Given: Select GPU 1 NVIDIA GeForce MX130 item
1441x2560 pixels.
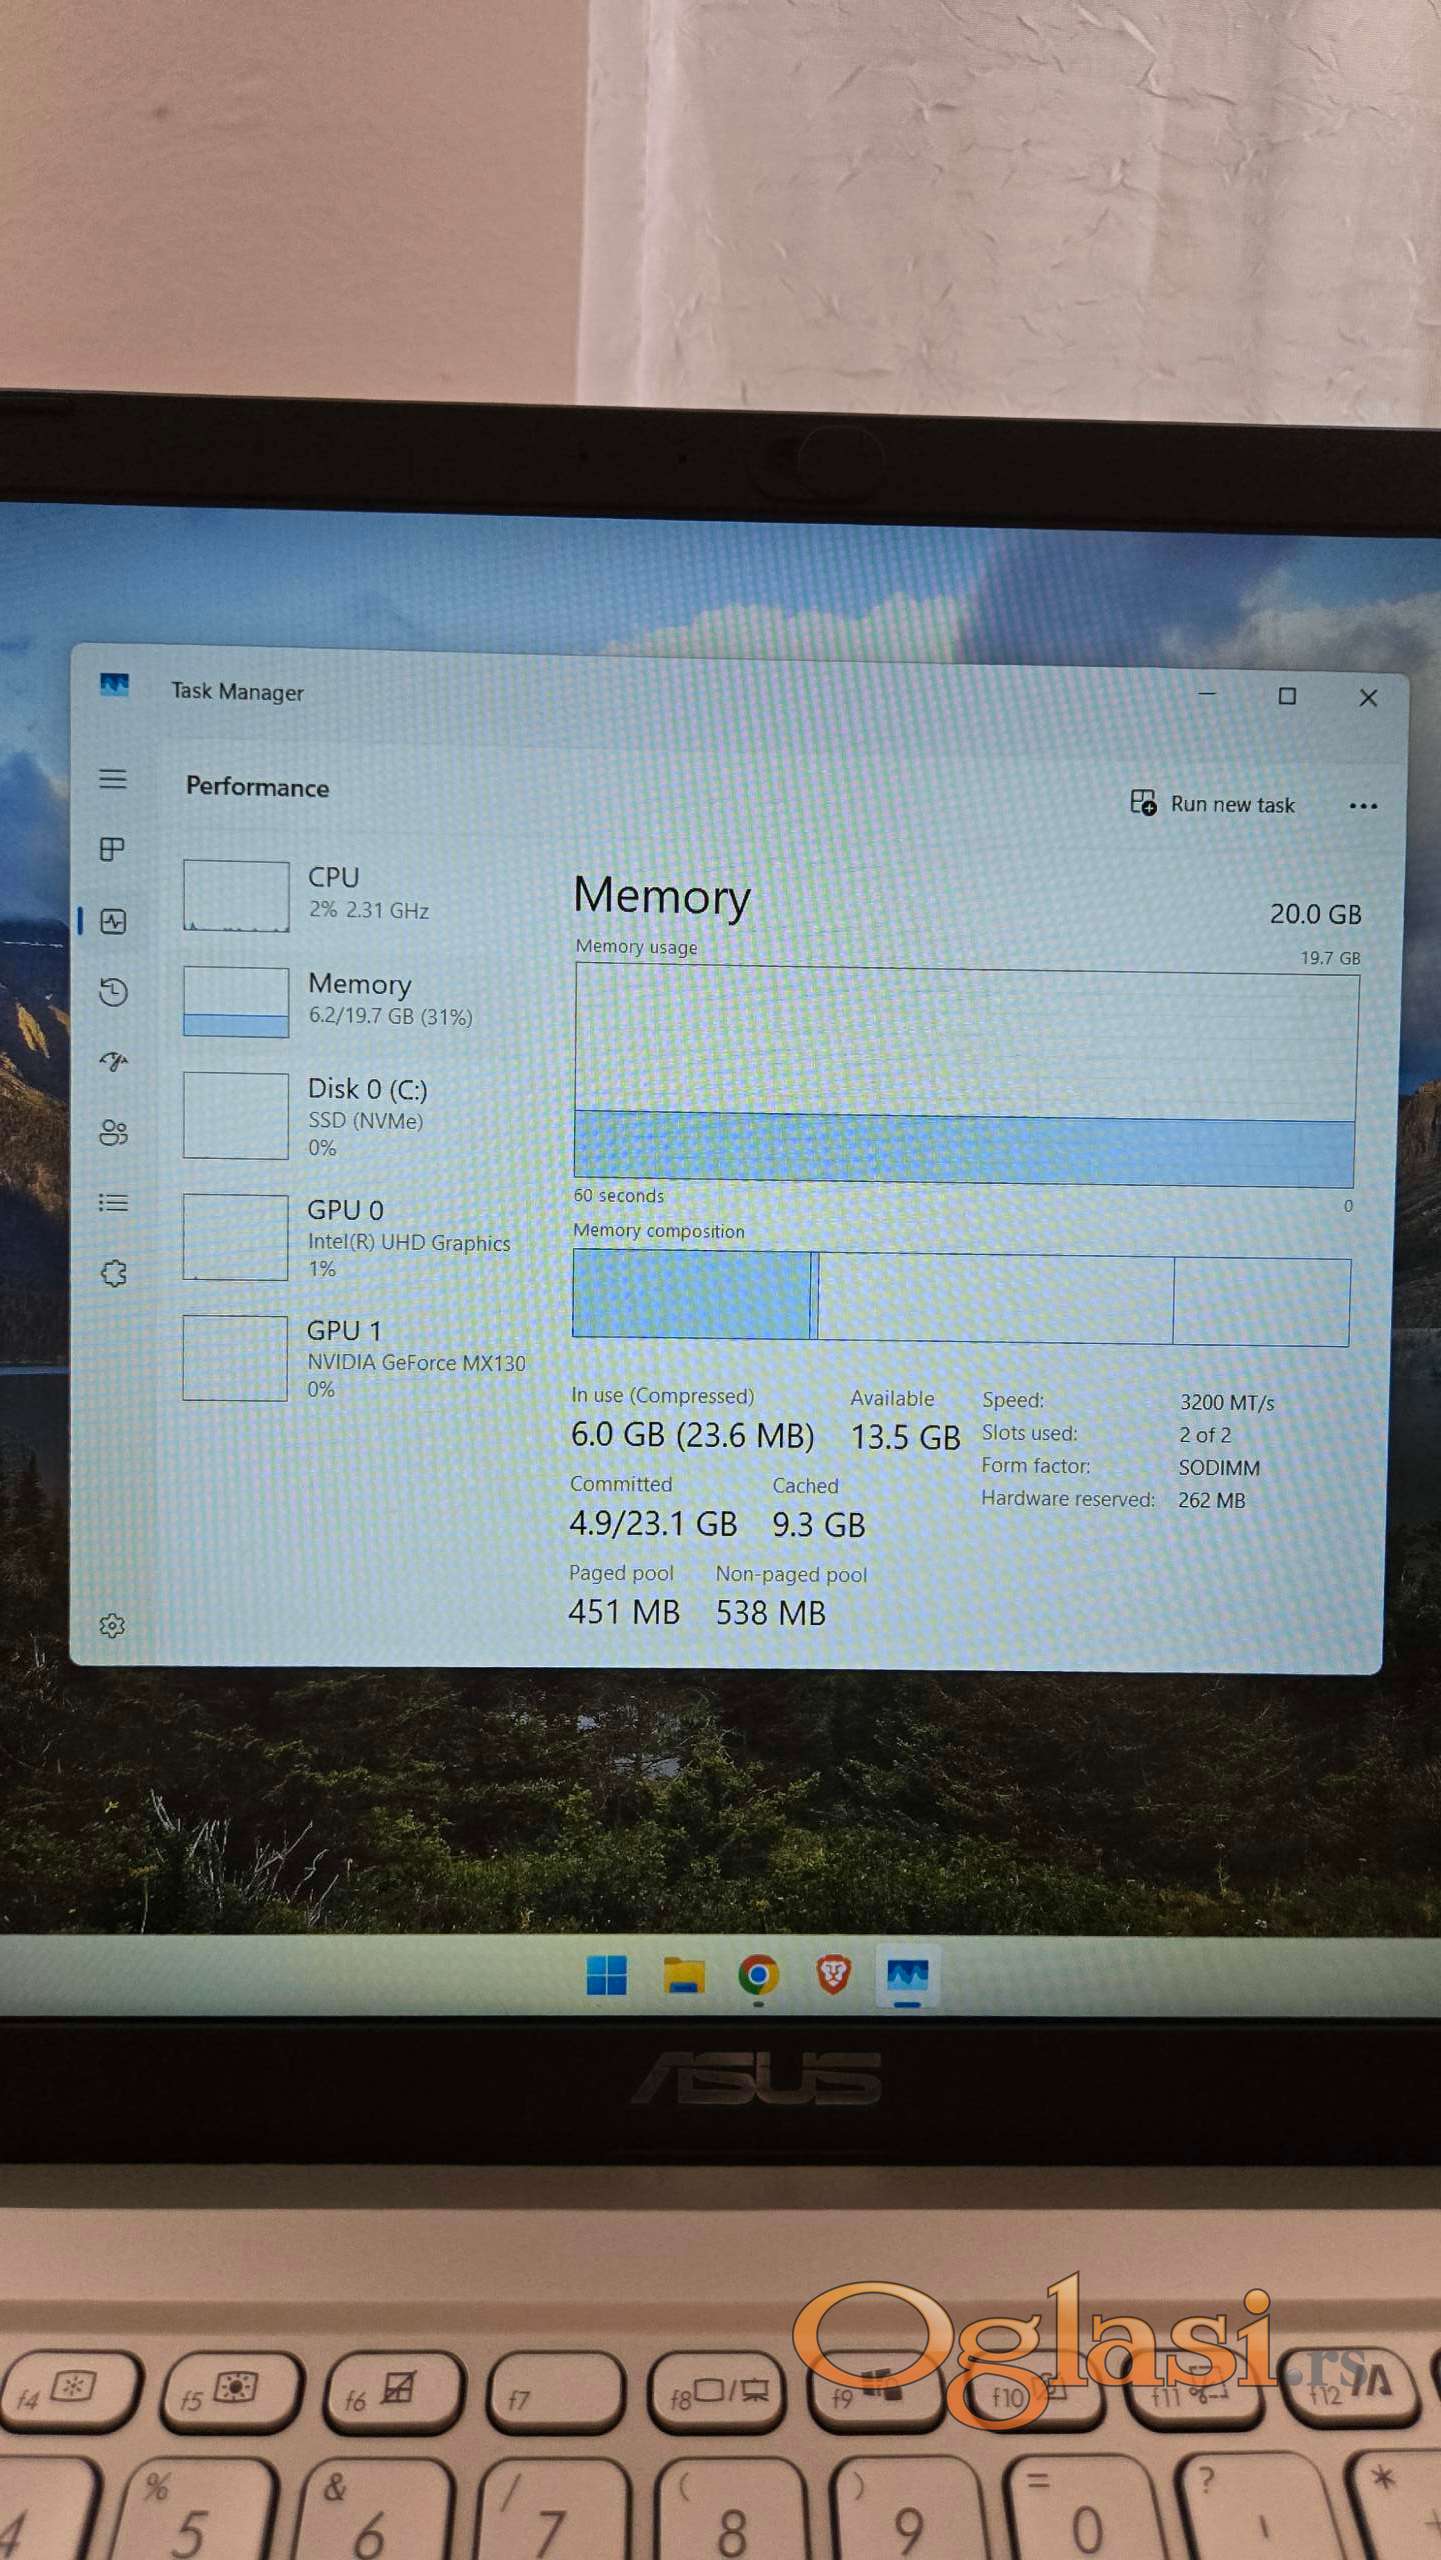Looking at the screenshot, I should 350,1358.
